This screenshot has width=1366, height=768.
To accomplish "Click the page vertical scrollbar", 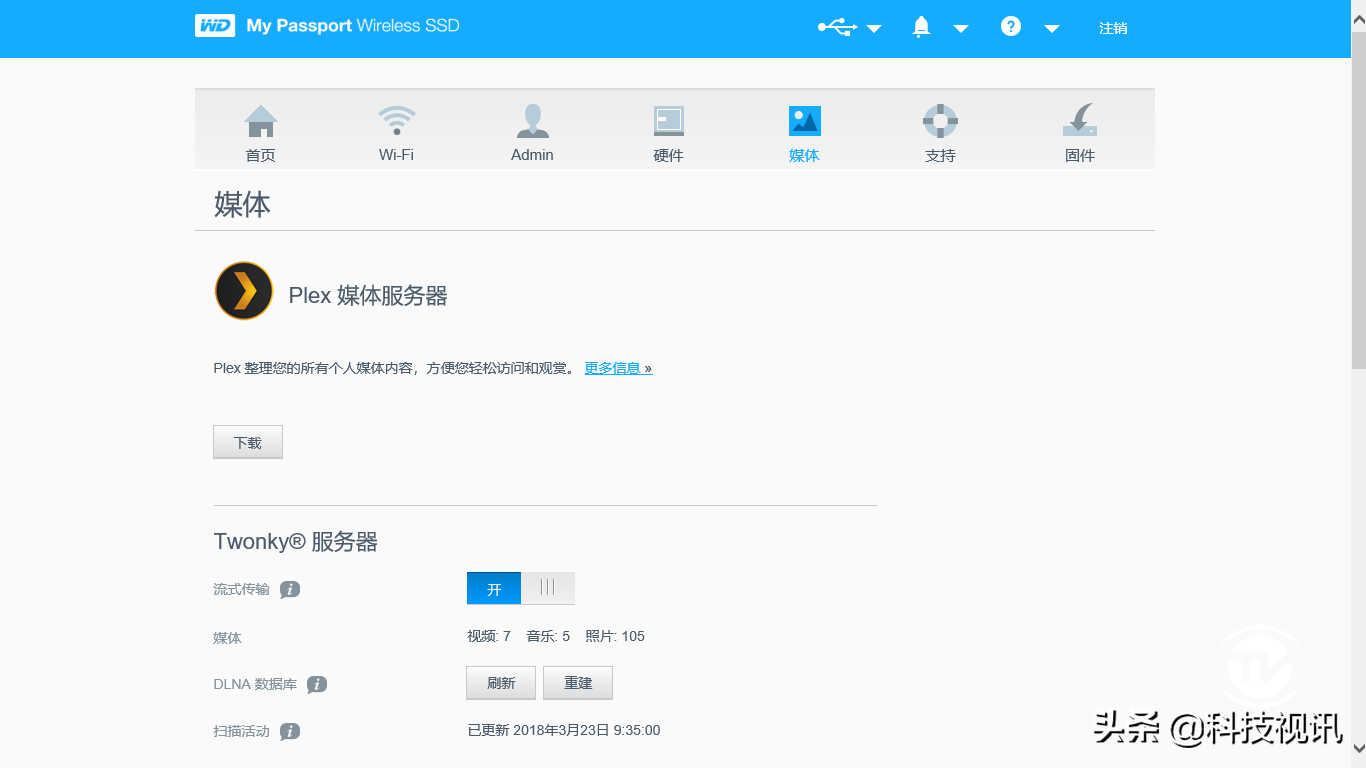I will pos(1358,200).
